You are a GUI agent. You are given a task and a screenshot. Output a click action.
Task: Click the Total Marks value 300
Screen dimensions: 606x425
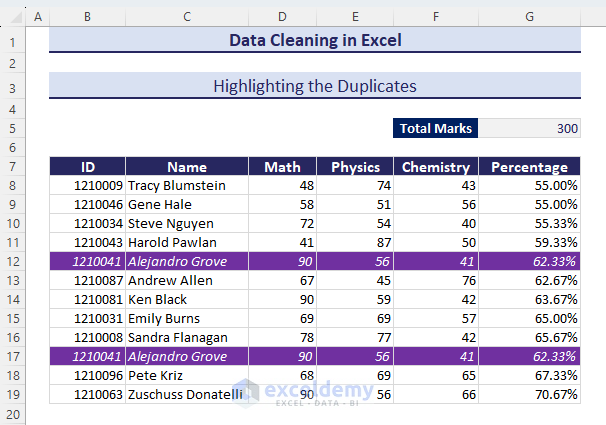tap(529, 128)
